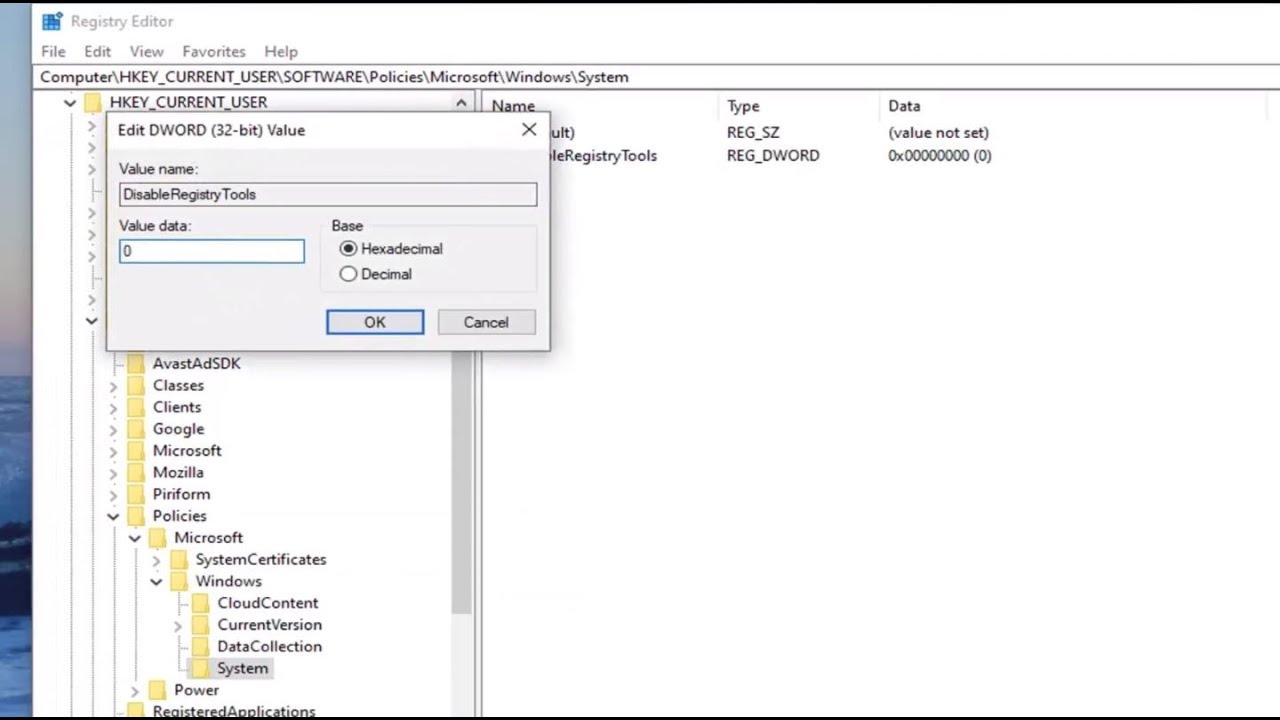Click the registry path address bar
The width and height of the screenshot is (1280, 720).
(x=658, y=77)
